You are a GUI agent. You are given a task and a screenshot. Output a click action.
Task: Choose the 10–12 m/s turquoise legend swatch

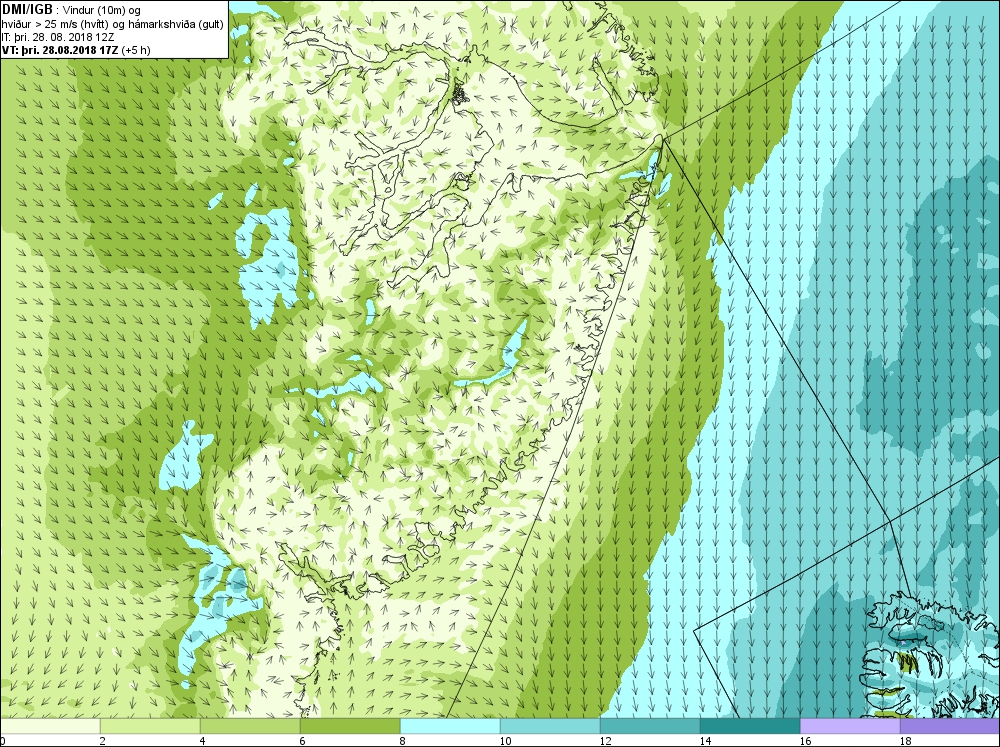(550, 726)
